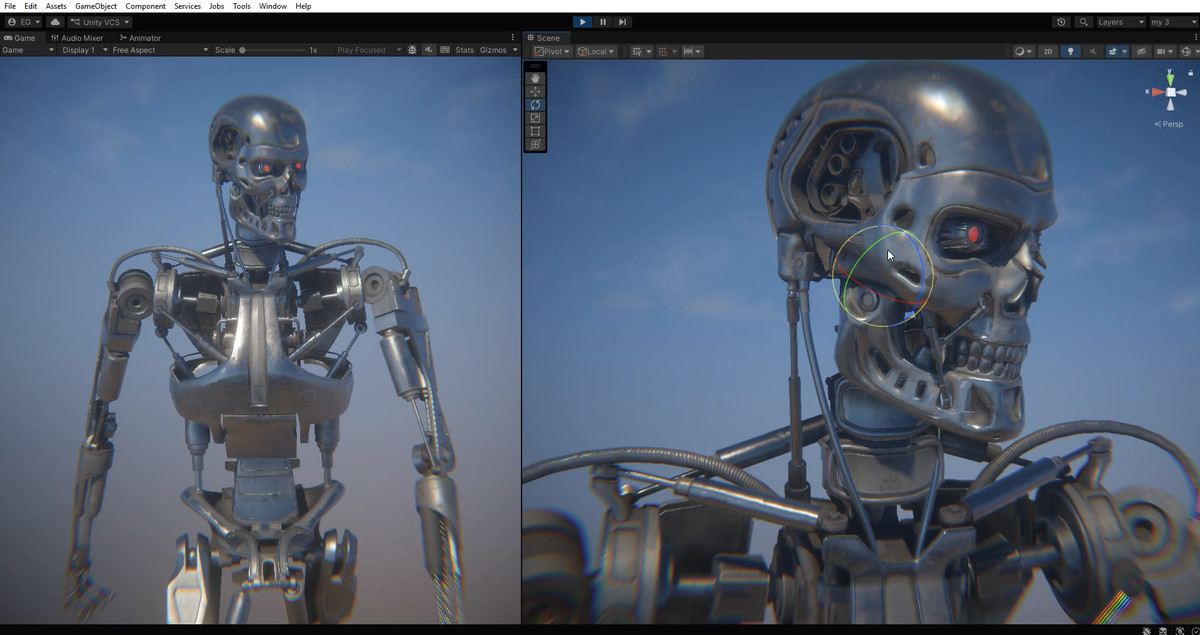Toggle scene effects (skybox/fog) icon
Screen dimensions: 1200x635
click(1112, 51)
